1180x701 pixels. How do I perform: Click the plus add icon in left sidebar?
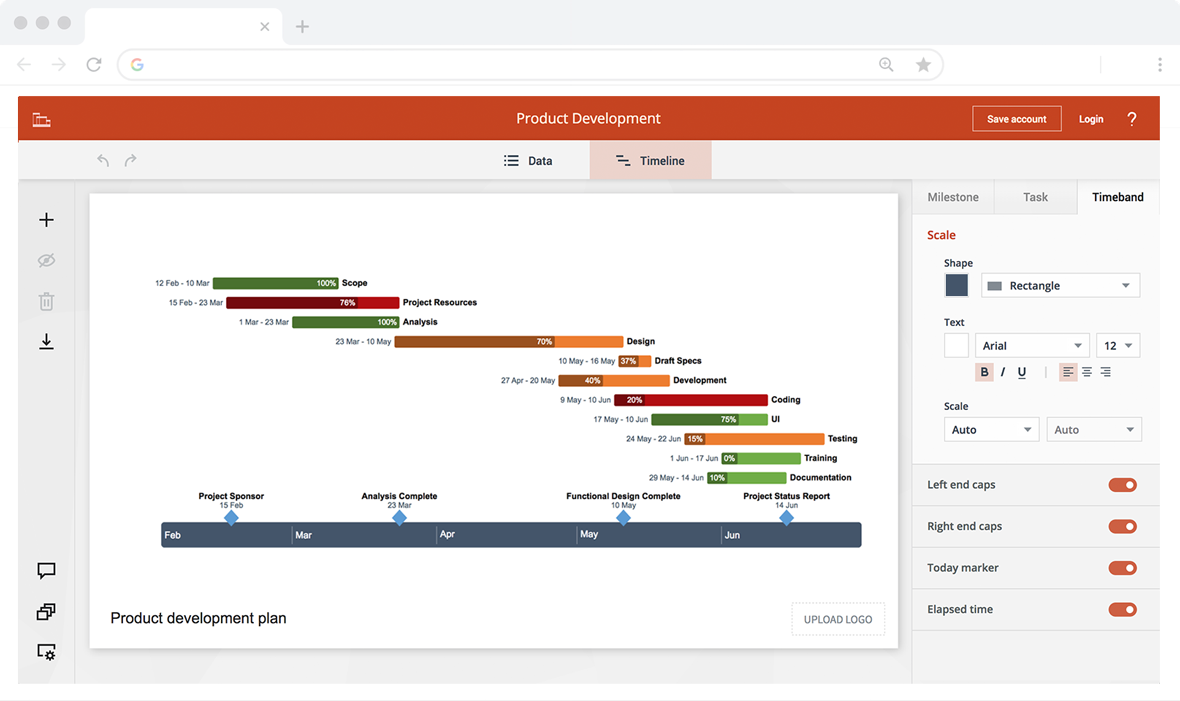(x=46, y=220)
